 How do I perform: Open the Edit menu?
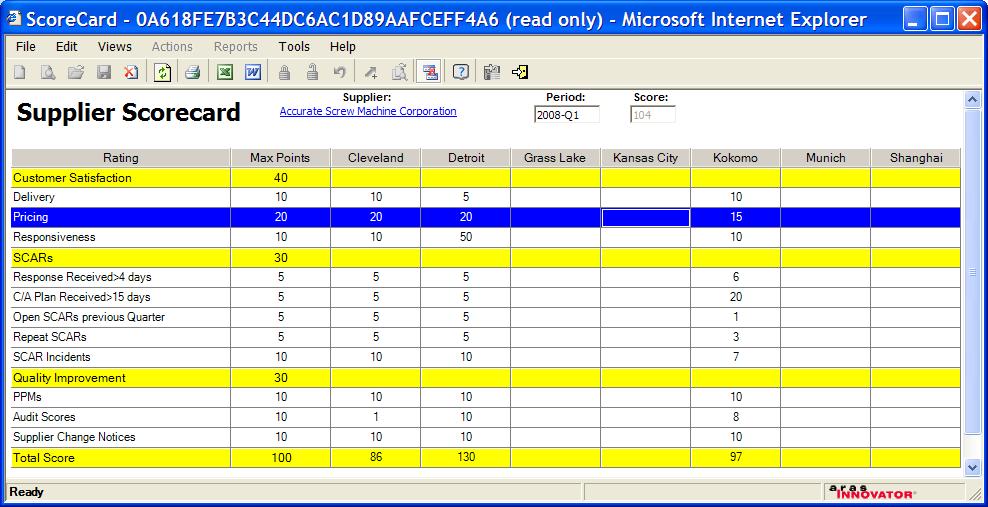pyautogui.click(x=67, y=47)
